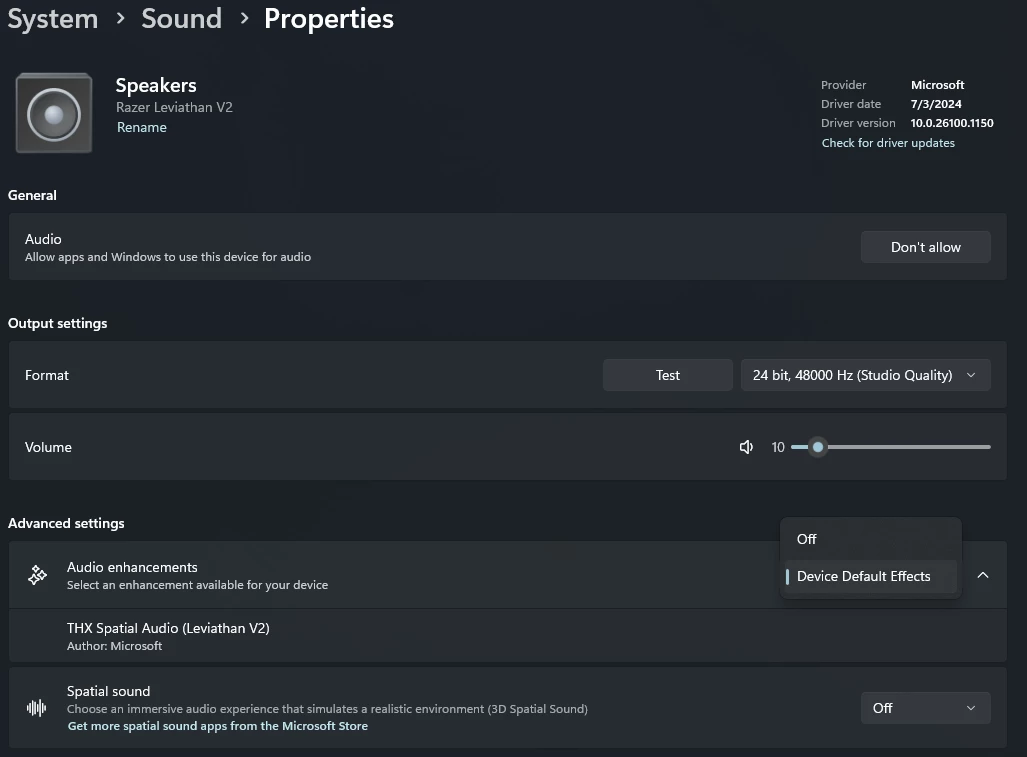Click the Spatial sound title
The image size is (1027, 757).
click(109, 692)
